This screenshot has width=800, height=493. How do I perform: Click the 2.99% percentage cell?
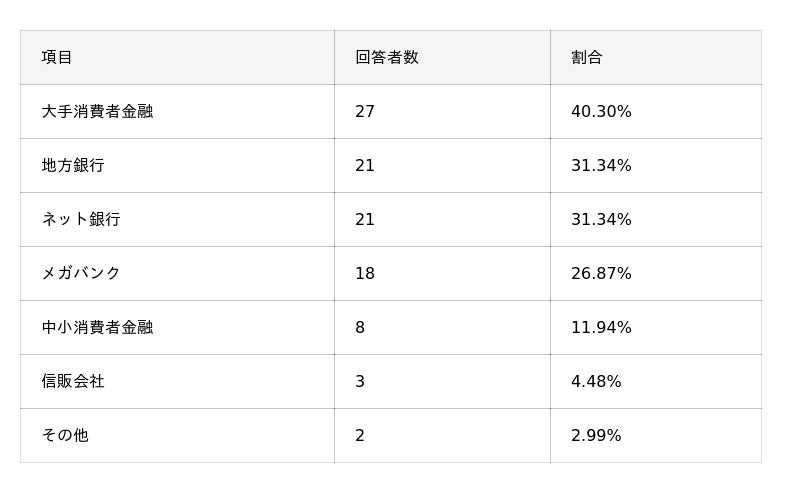596,435
